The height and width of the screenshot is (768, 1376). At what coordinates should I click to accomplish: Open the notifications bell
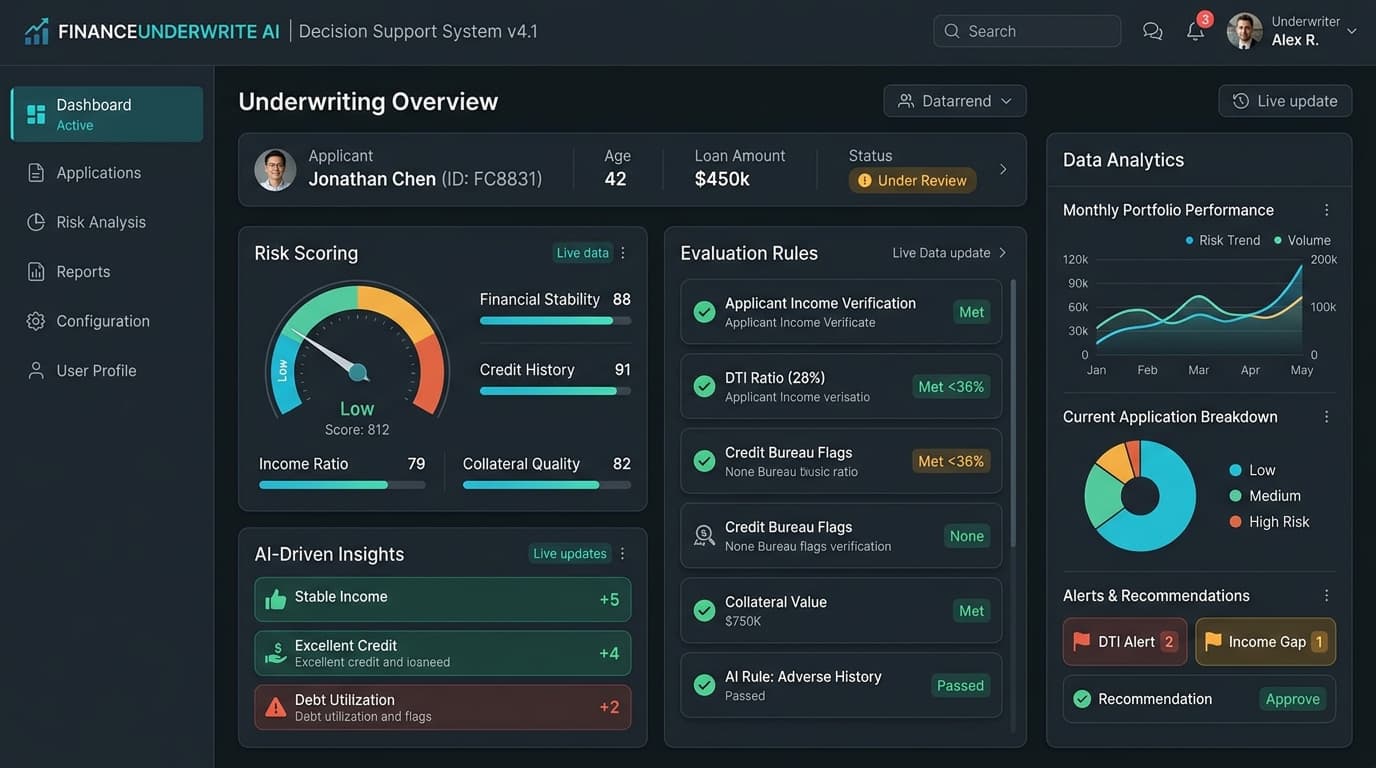pyautogui.click(x=1195, y=31)
